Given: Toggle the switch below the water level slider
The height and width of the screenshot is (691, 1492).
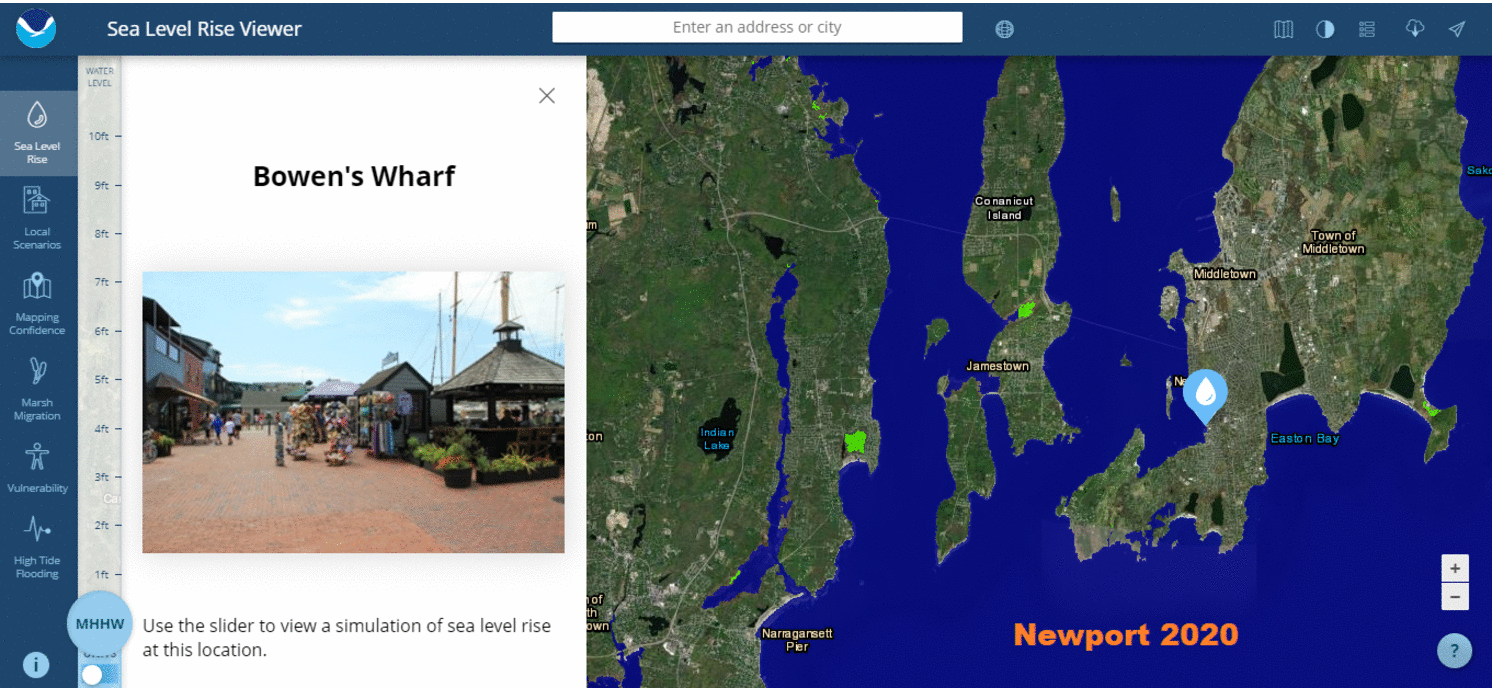Looking at the screenshot, I should point(91,674).
